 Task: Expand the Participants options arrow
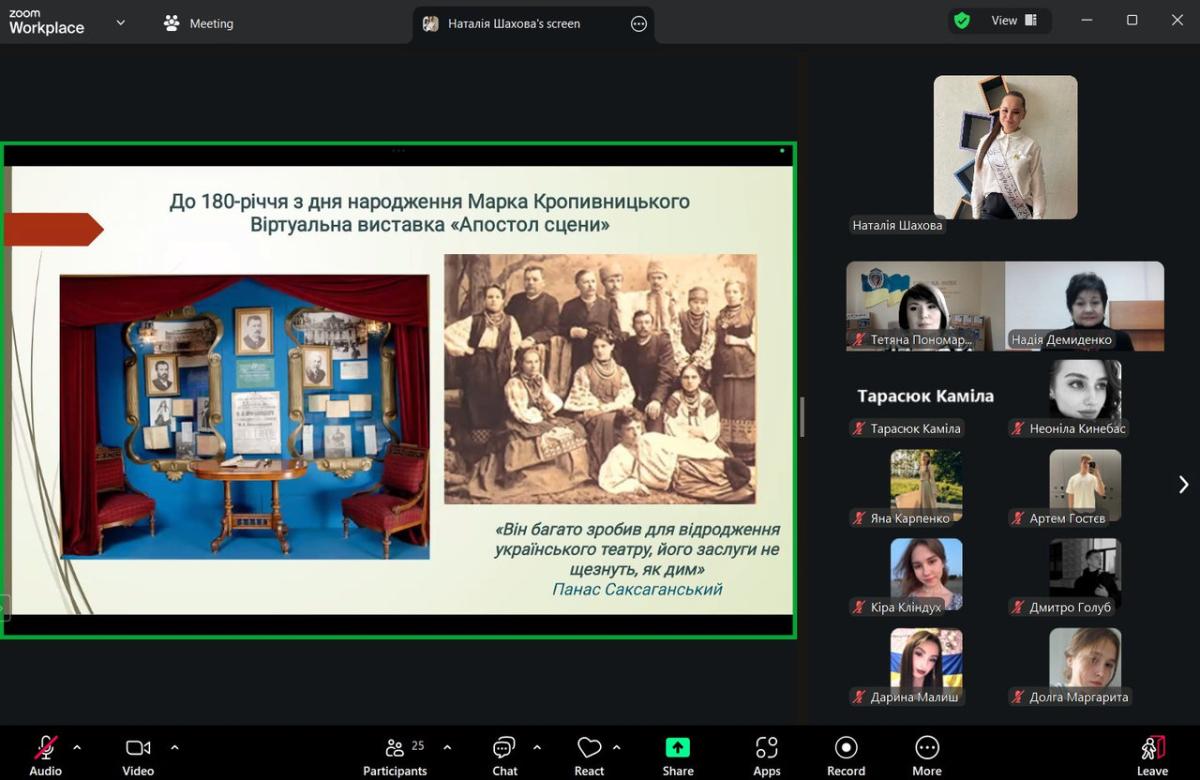click(447, 747)
